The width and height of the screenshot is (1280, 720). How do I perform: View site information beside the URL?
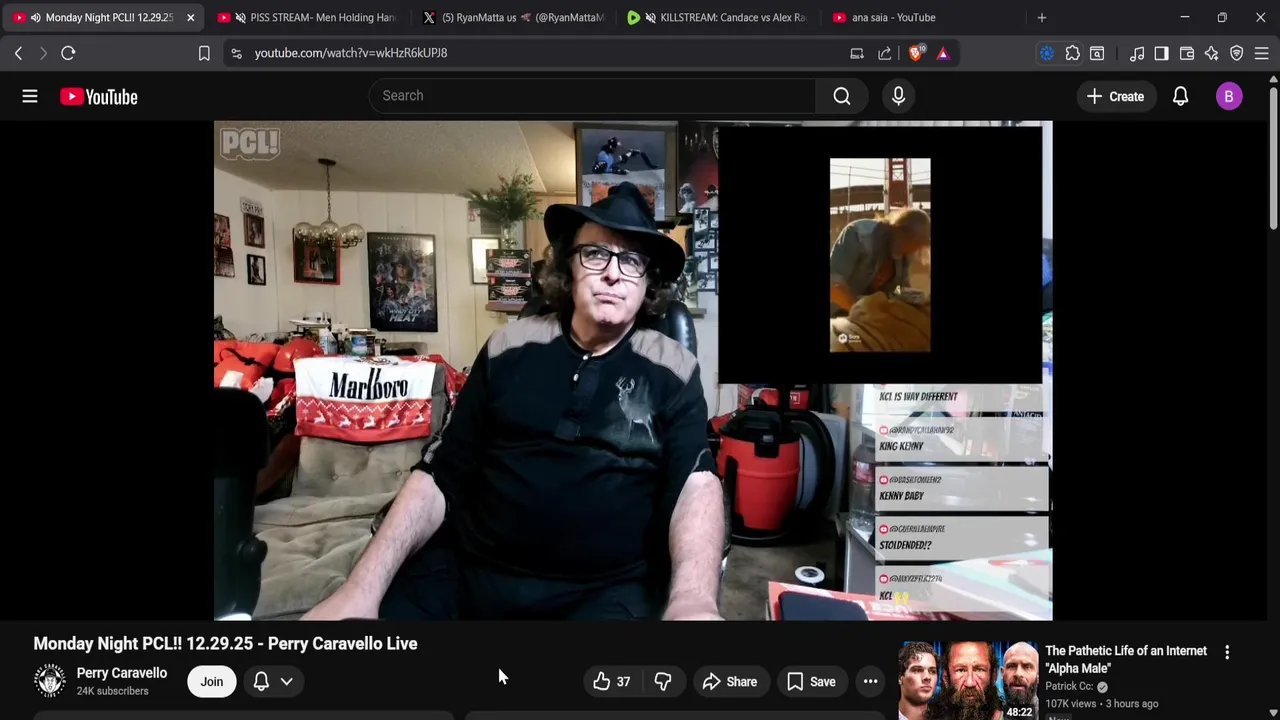[x=236, y=53]
